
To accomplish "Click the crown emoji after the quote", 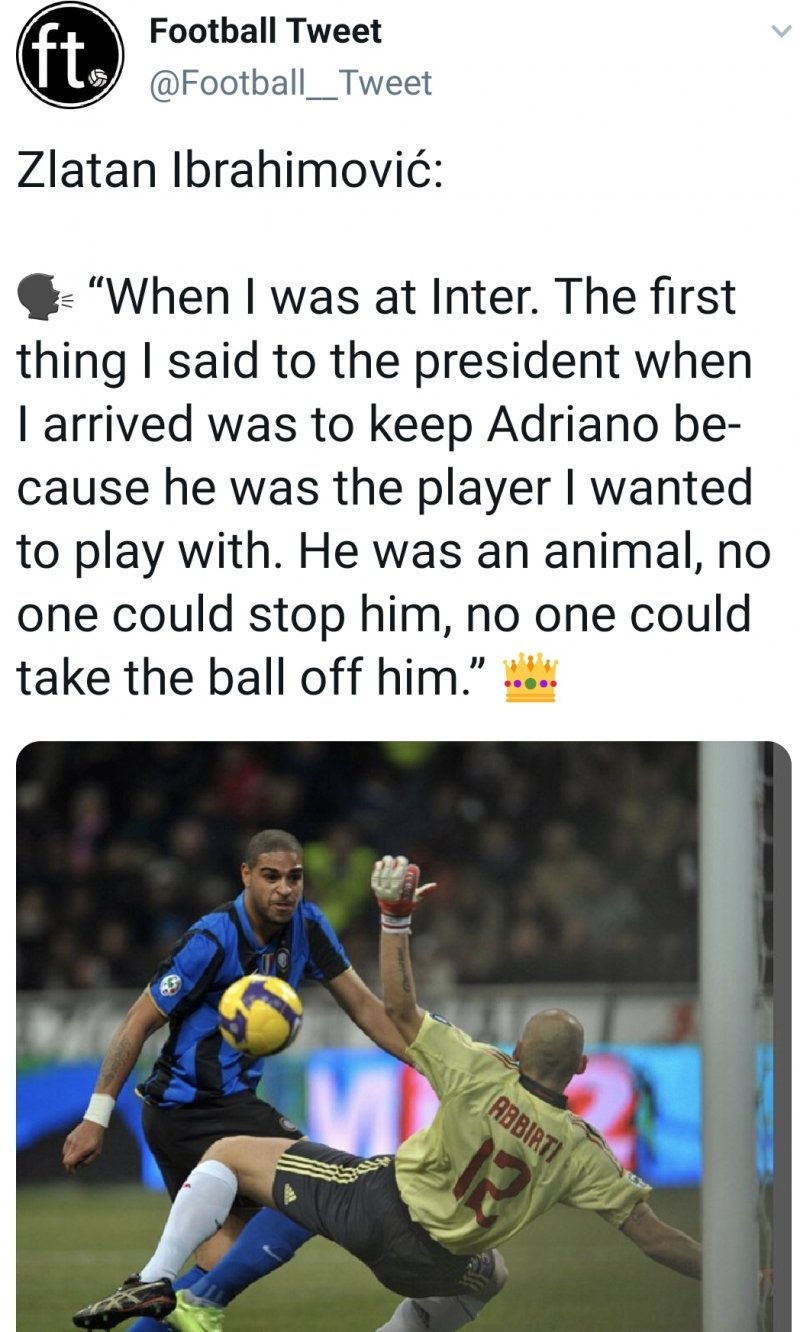I will (x=530, y=678).
